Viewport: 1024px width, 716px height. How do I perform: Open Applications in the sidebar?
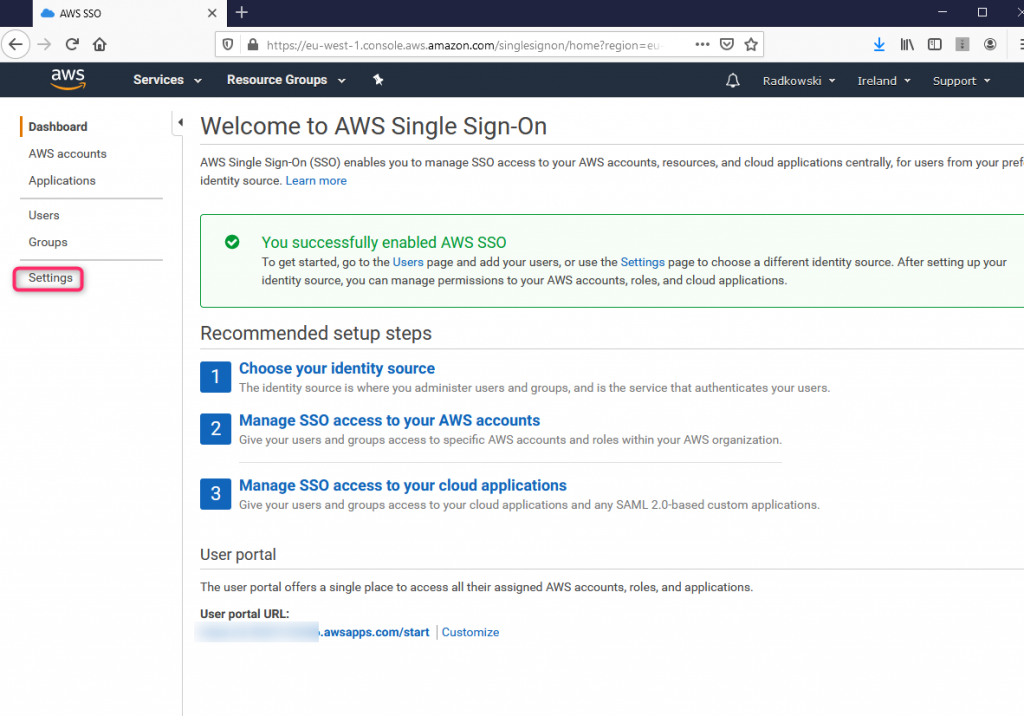coord(62,180)
